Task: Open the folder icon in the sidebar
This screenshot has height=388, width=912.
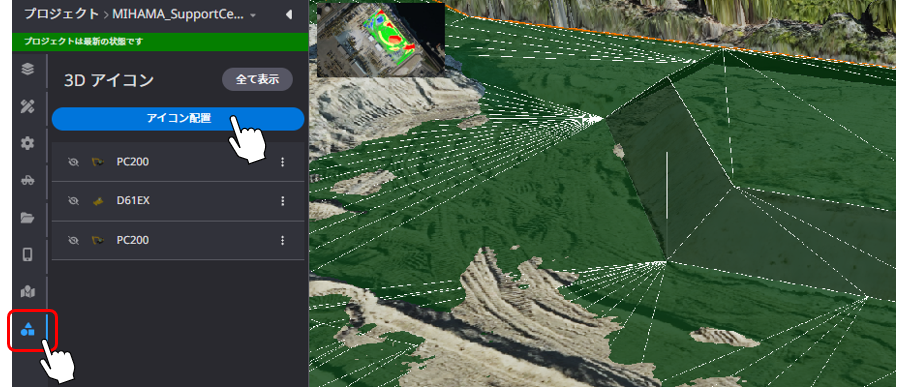Action: (x=27, y=218)
